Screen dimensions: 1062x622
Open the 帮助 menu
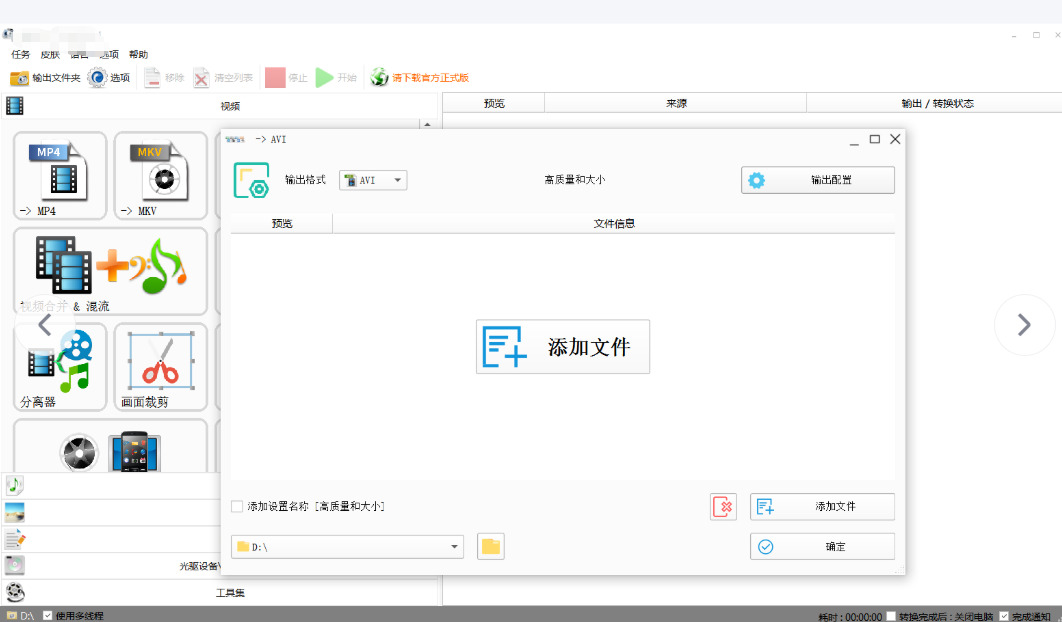pos(138,55)
